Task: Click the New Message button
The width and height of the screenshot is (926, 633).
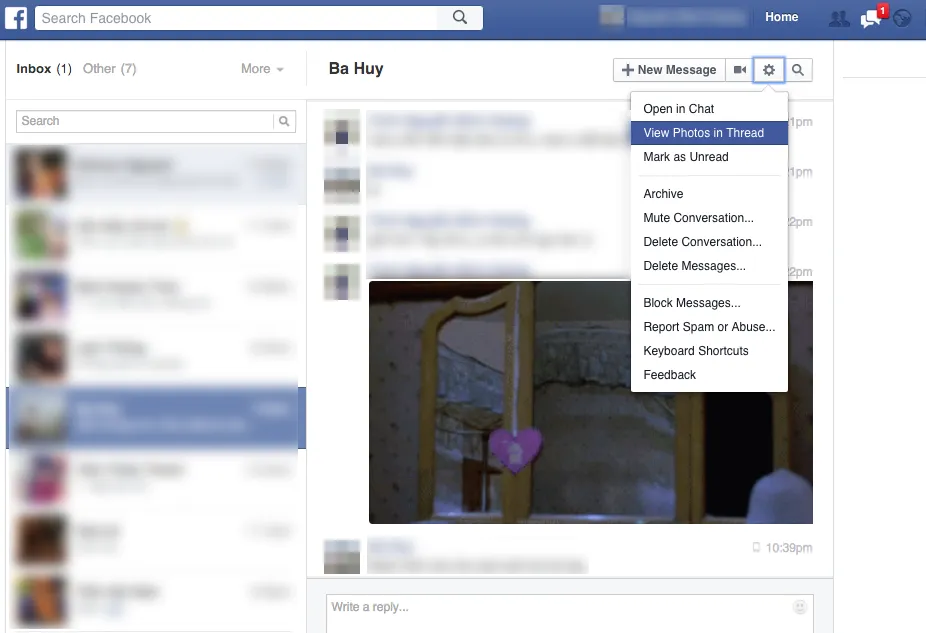Action: pyautogui.click(x=668, y=70)
